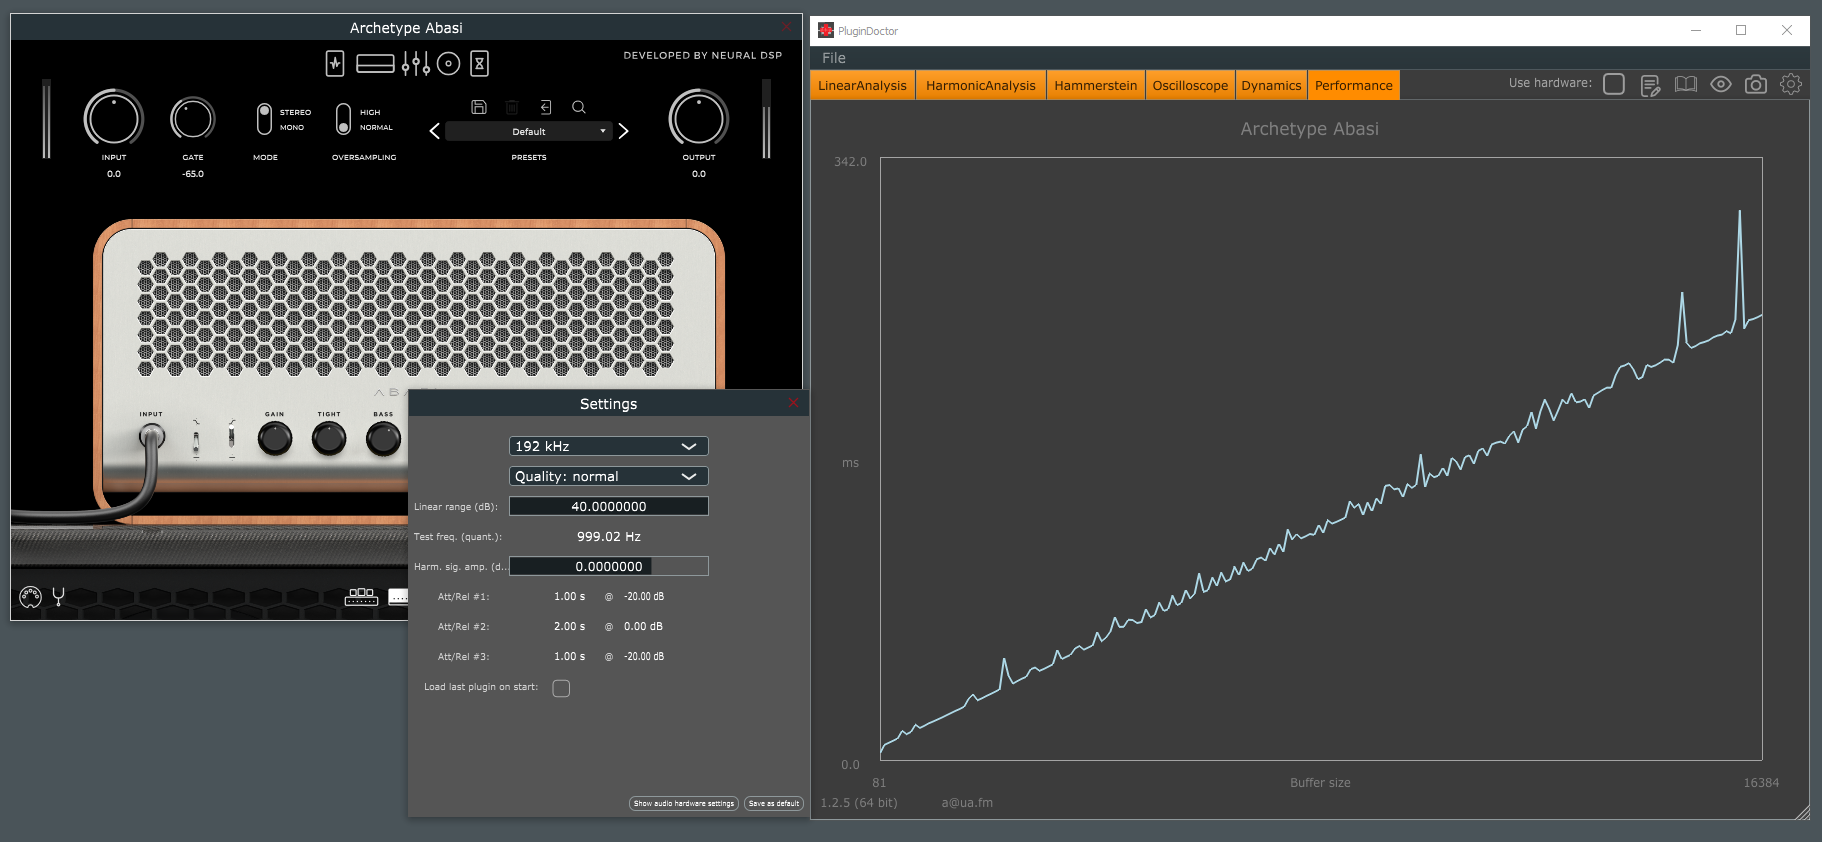
Task: Click the a@ua.fm text in PluginDoctor footer
Action: [x=967, y=802]
